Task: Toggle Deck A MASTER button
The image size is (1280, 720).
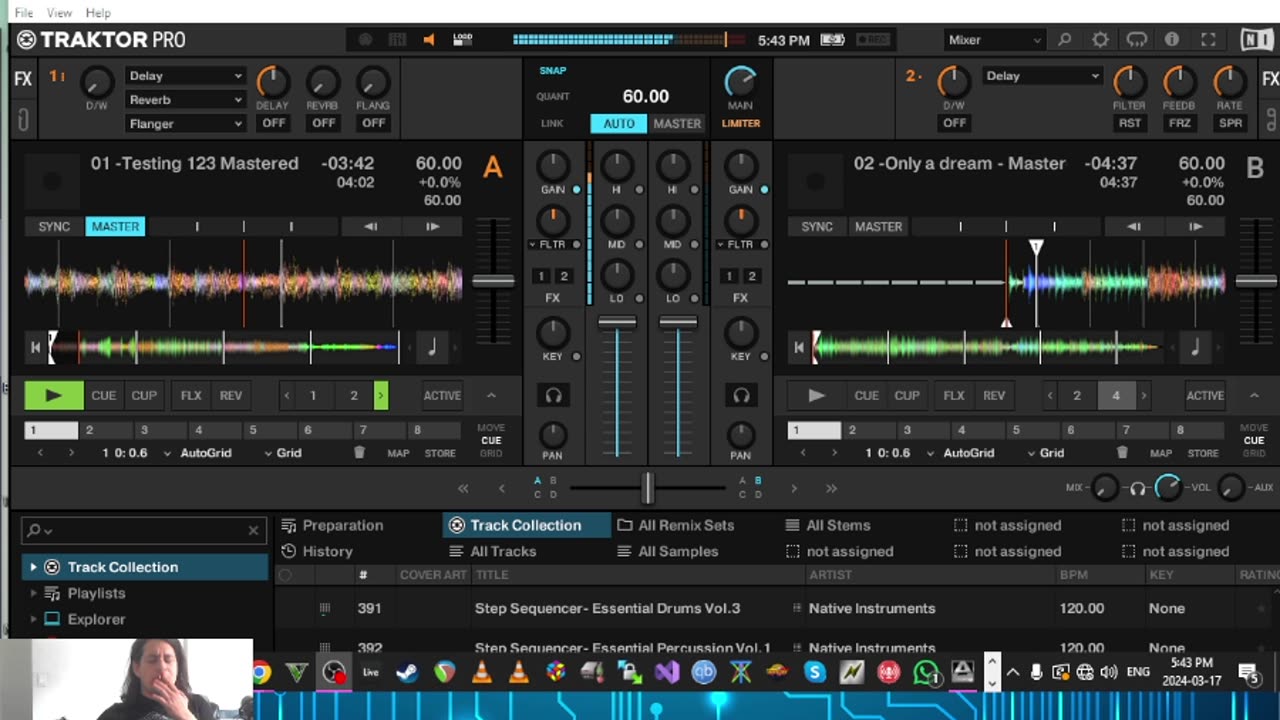Action: [x=115, y=226]
